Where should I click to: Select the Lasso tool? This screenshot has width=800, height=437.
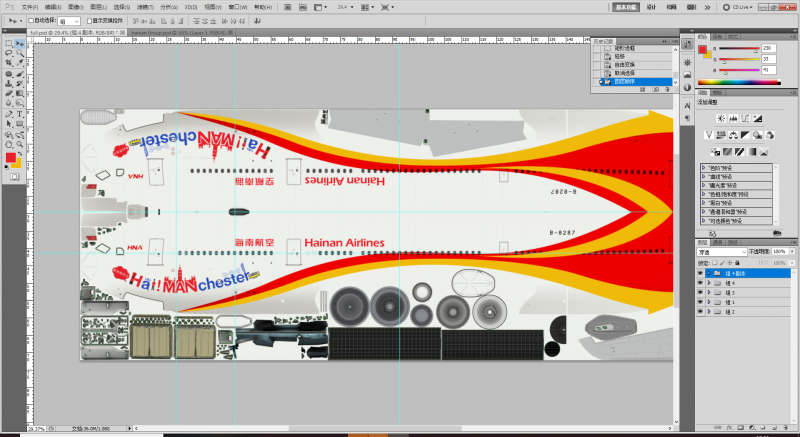coord(9,54)
